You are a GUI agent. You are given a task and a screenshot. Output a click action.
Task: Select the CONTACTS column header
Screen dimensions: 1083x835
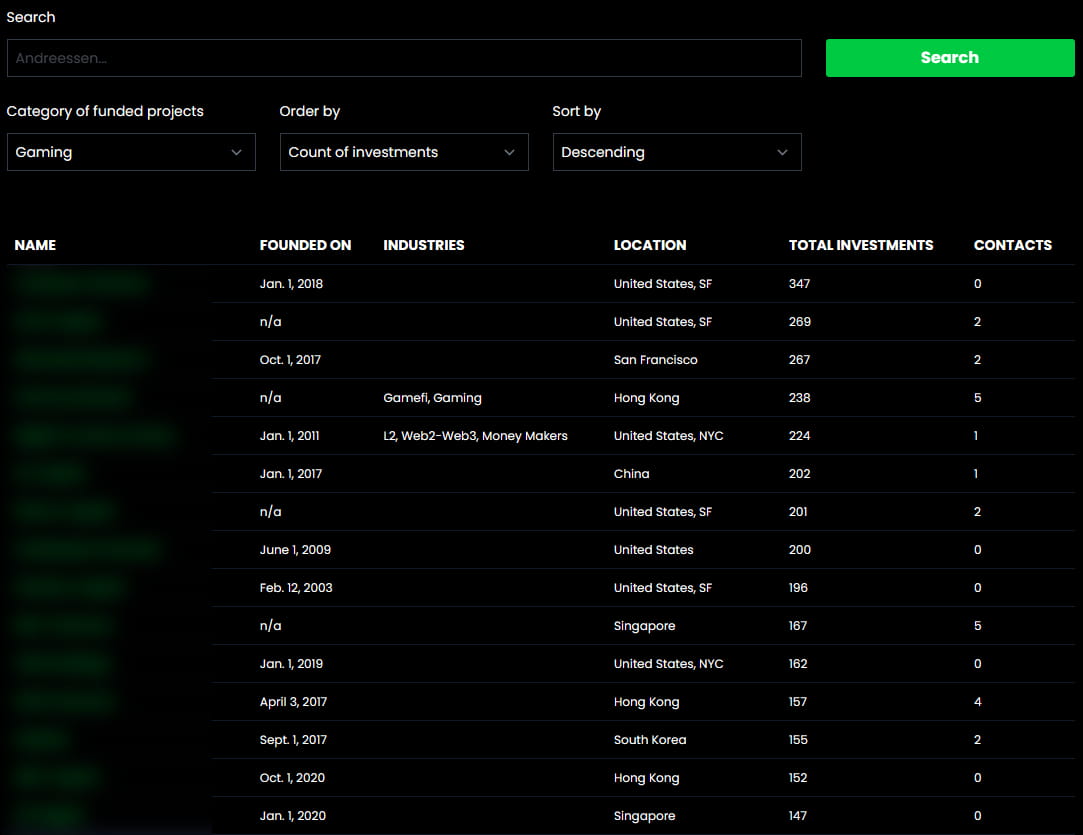1012,245
